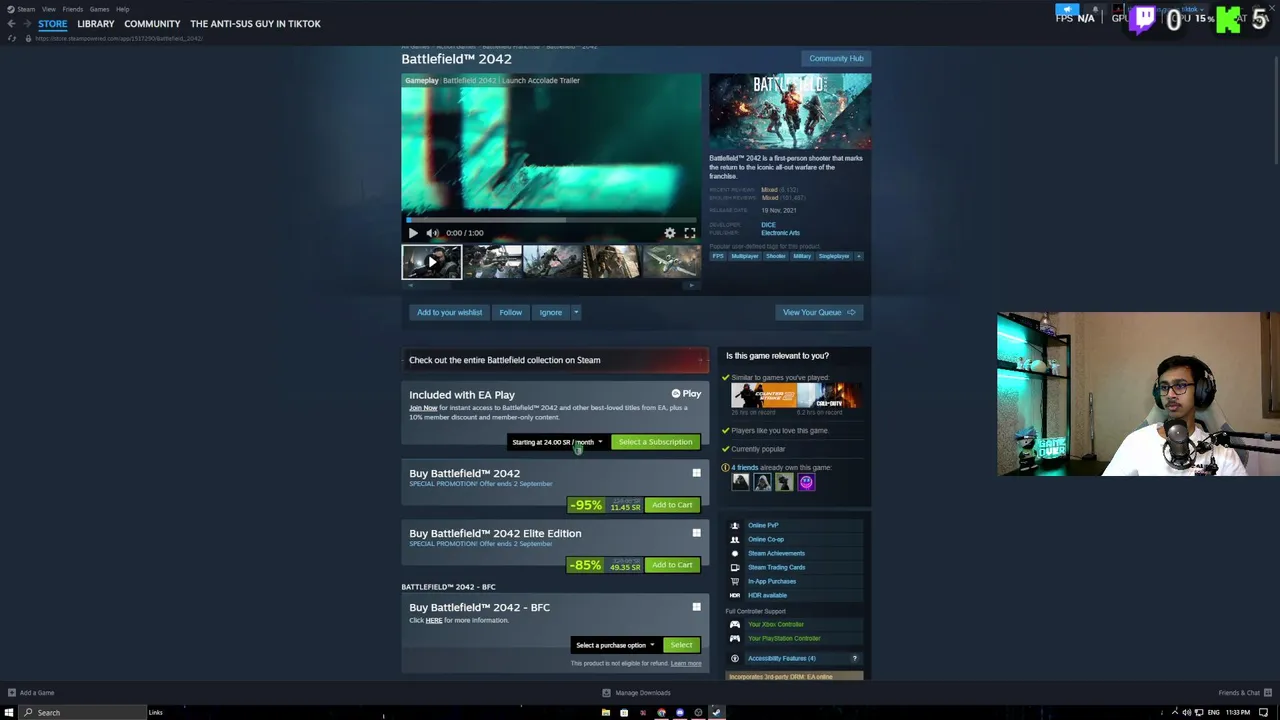The width and height of the screenshot is (1280, 720).
Task: Click Add a Game at bottom left
Action: (31, 692)
